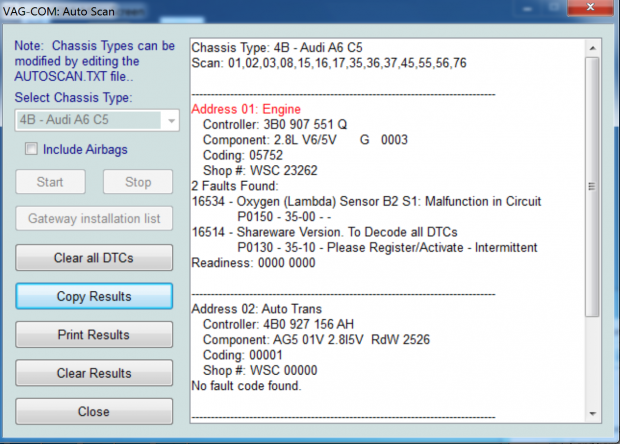Click the Start button
Screen dimensions: 620x444
point(50,182)
